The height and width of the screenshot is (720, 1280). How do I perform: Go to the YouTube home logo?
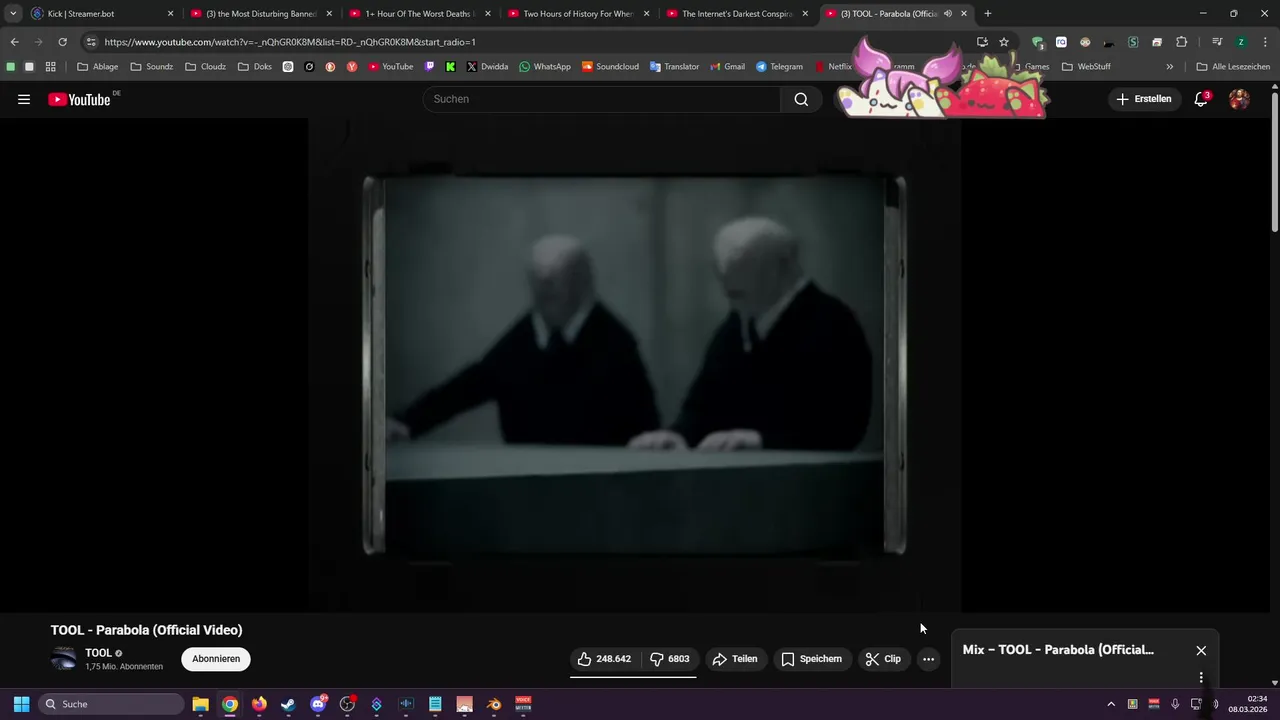pyautogui.click(x=80, y=99)
